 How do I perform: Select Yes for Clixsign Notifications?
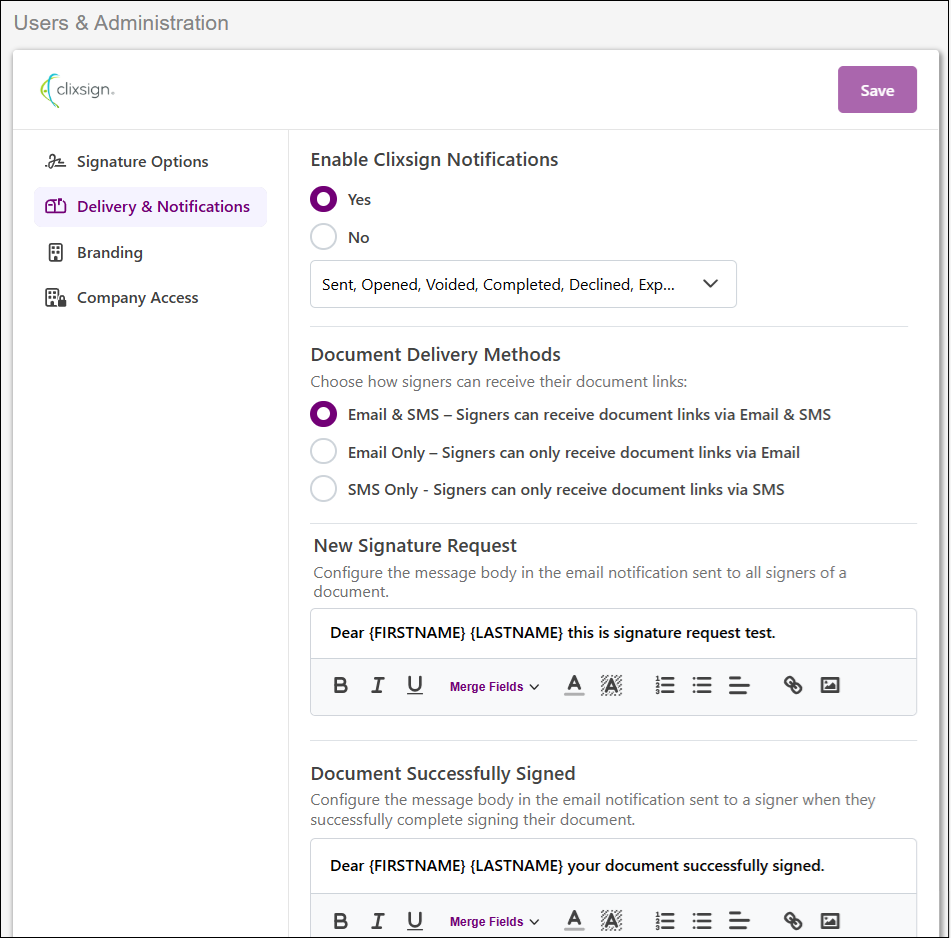pyautogui.click(x=323, y=199)
